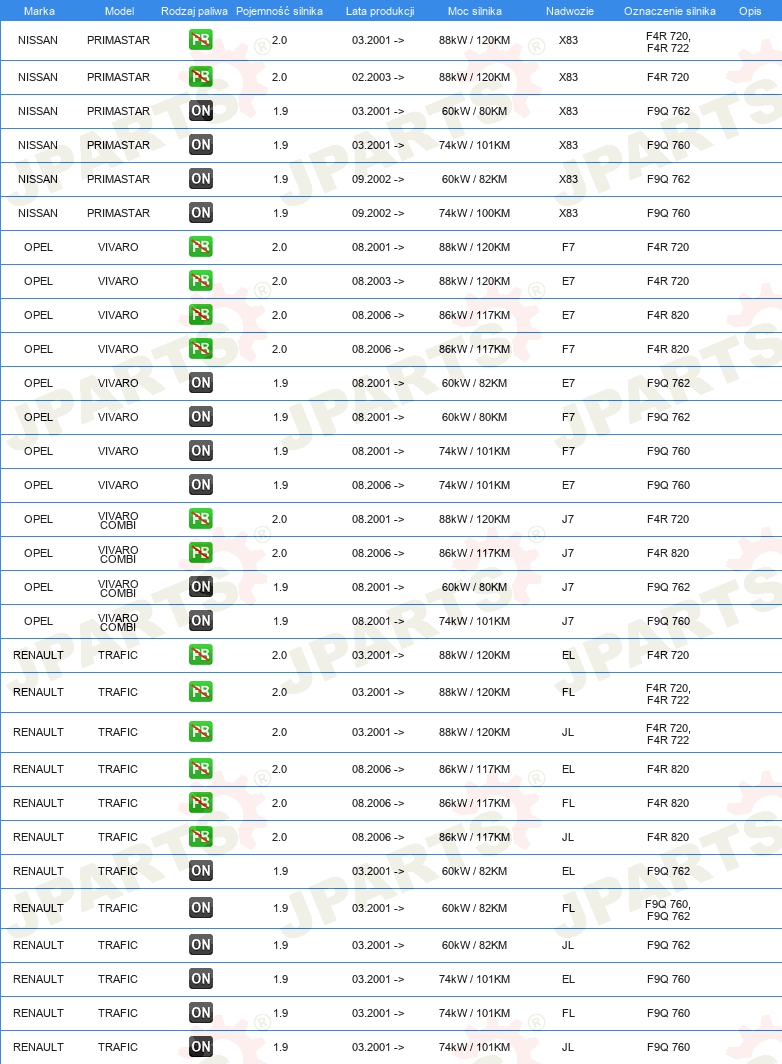Click petrol icon in Renault Trafic EL F4R 820 row

[x=200, y=768]
